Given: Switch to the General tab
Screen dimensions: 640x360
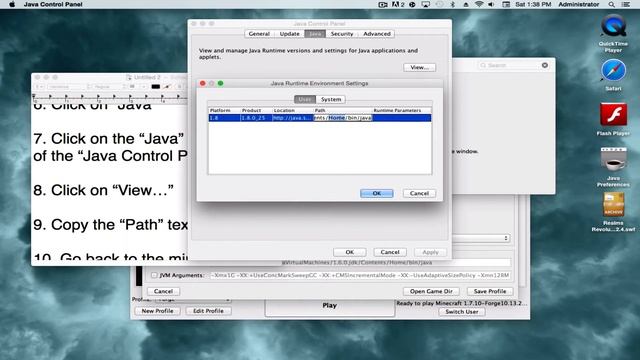Looking at the screenshot, I should pyautogui.click(x=259, y=34).
